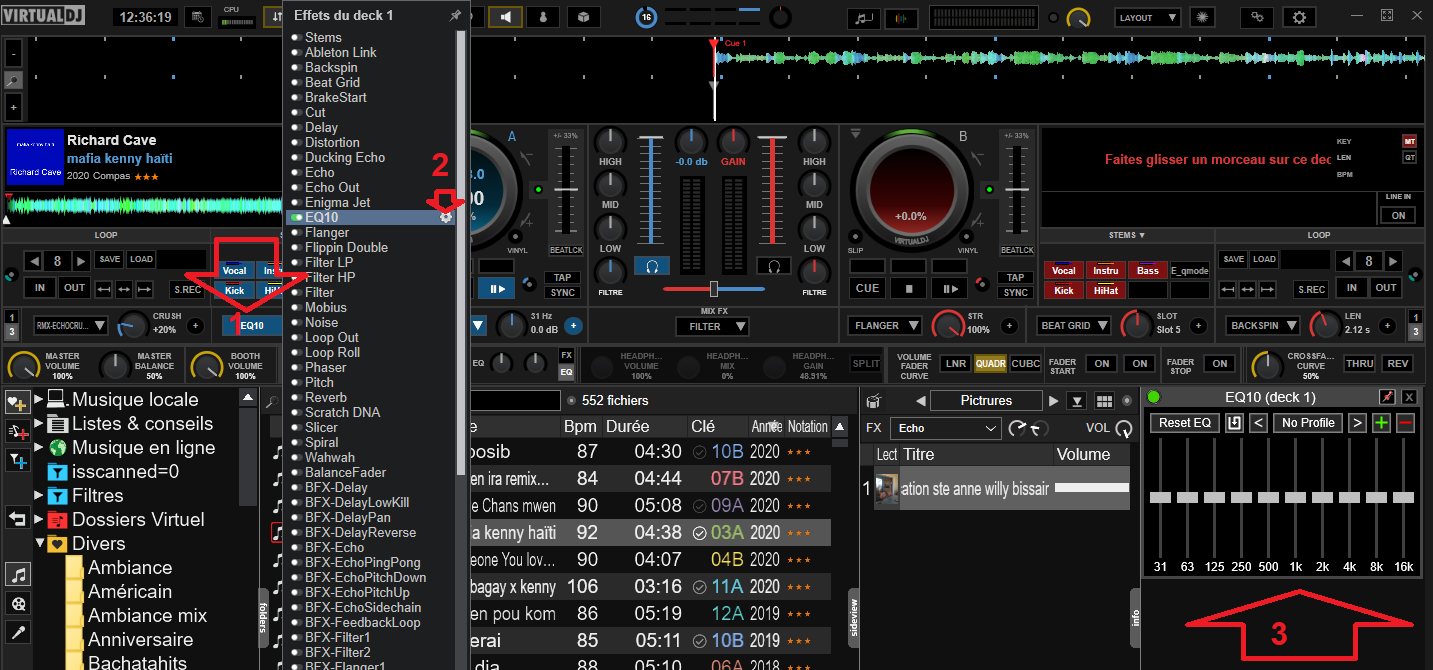1433x670 pixels.
Task: Click the headphone cue button for deck B
Action: point(774,266)
